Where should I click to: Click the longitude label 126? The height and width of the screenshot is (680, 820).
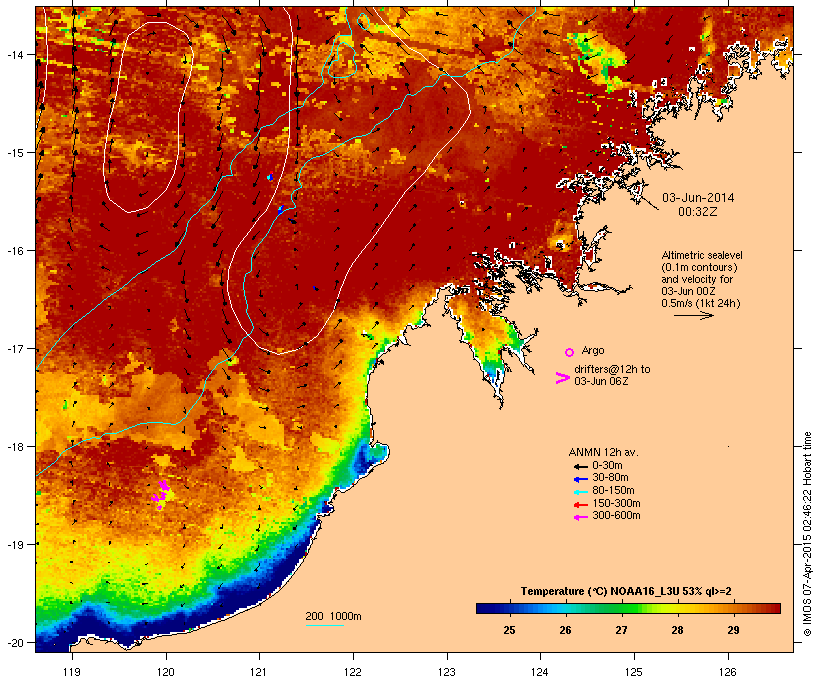pos(728,672)
